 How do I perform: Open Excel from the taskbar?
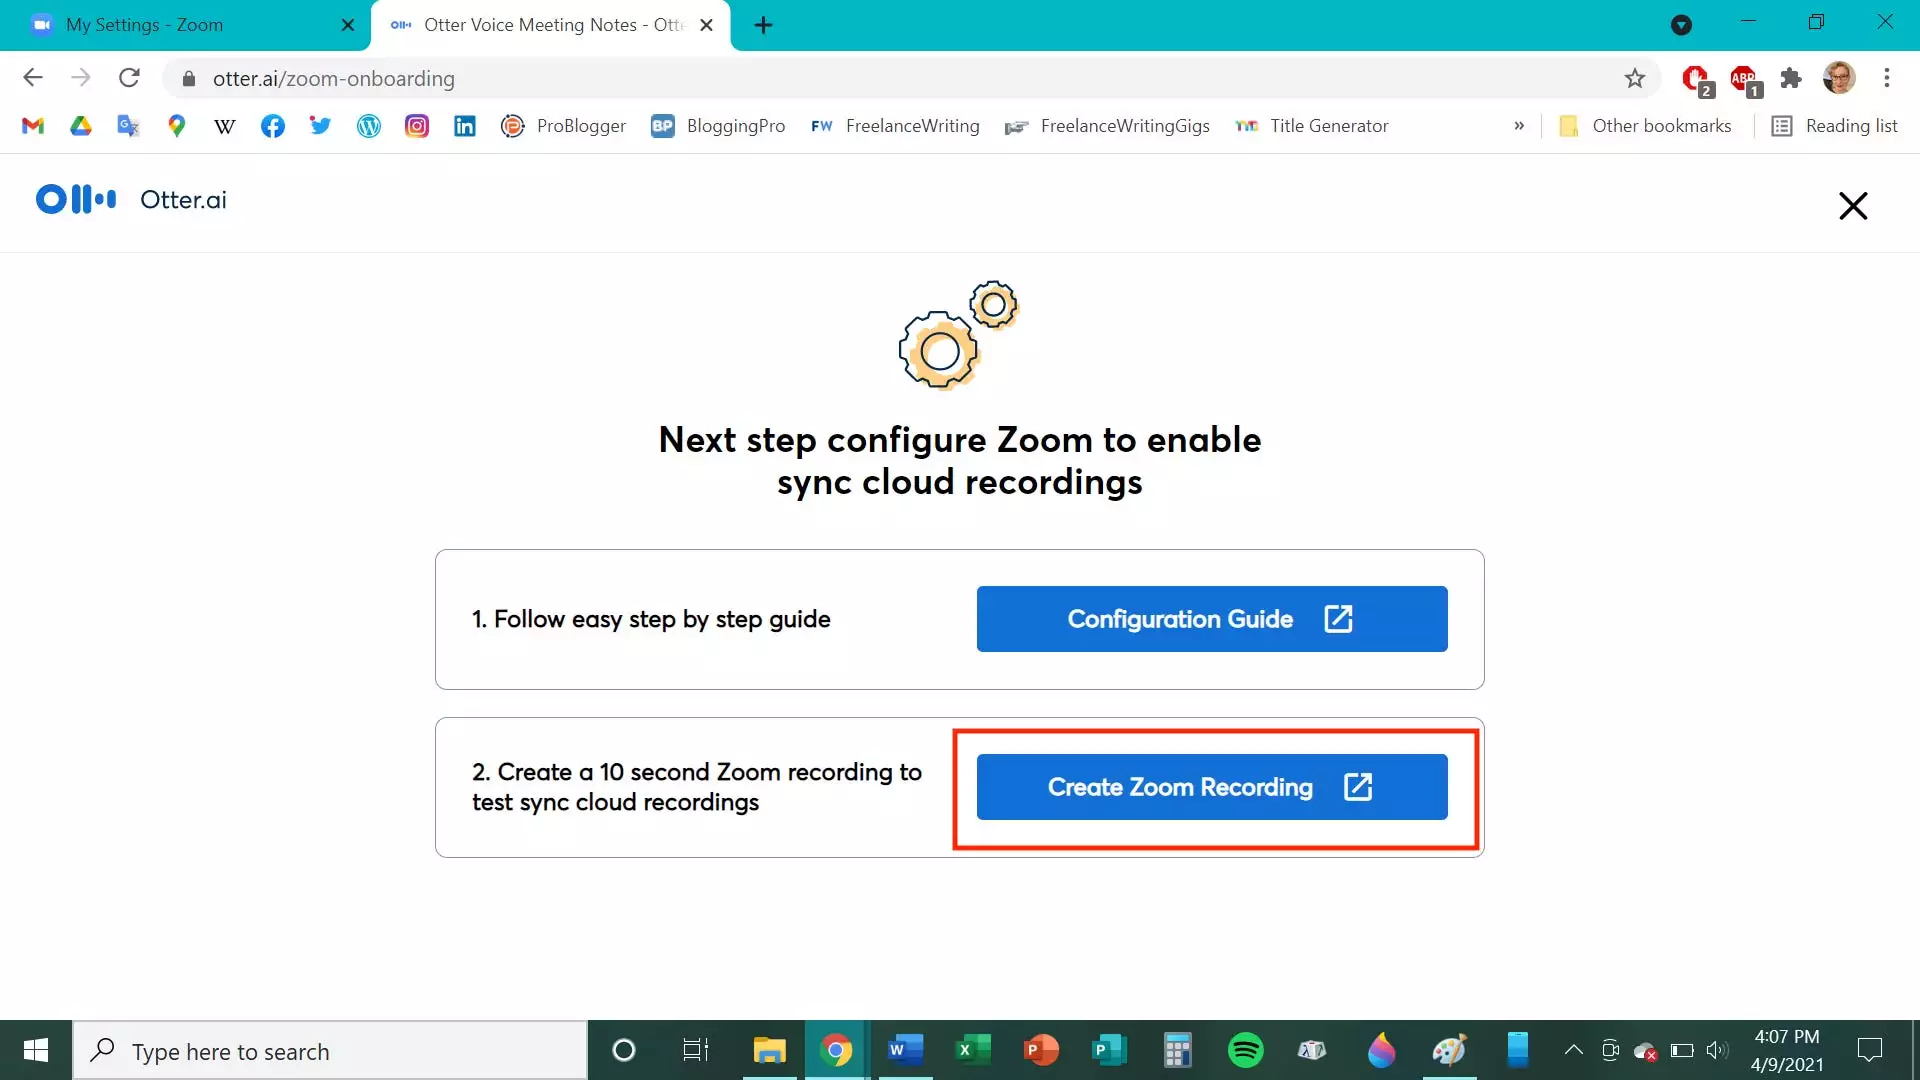click(x=973, y=1050)
